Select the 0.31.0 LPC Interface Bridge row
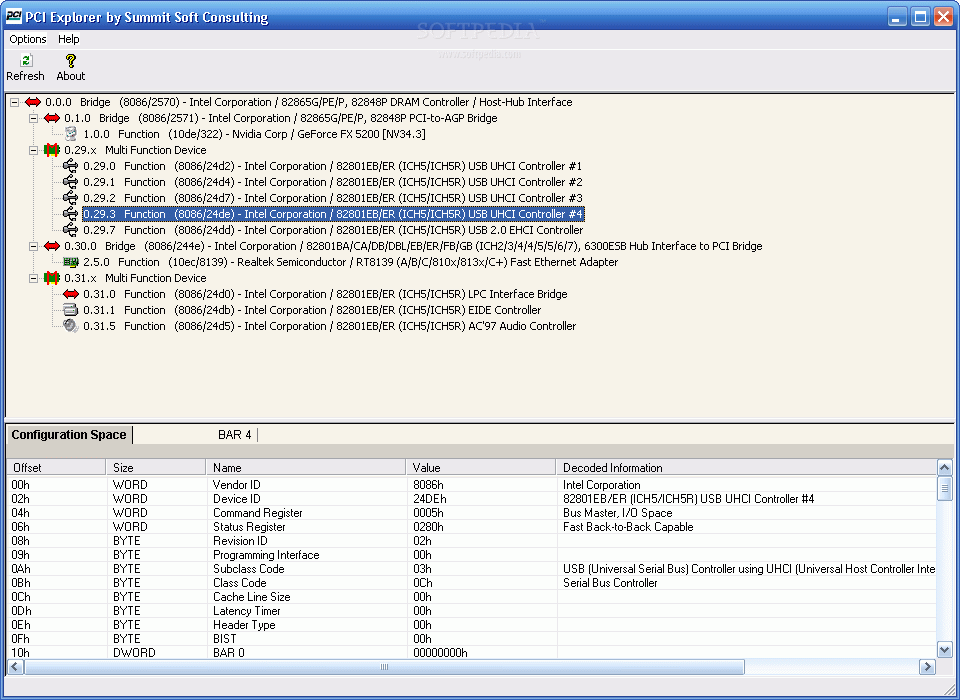Viewport: 960px width, 700px height. (x=325, y=294)
